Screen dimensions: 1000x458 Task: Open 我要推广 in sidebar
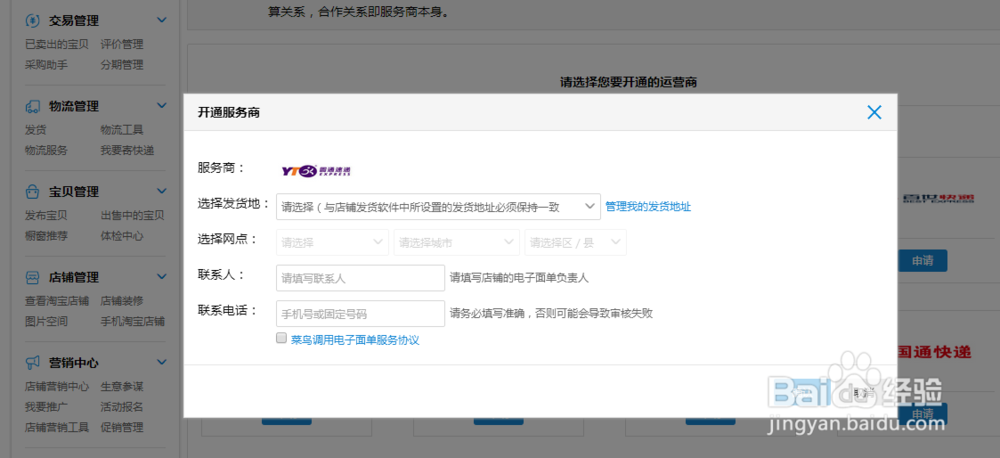[46, 406]
